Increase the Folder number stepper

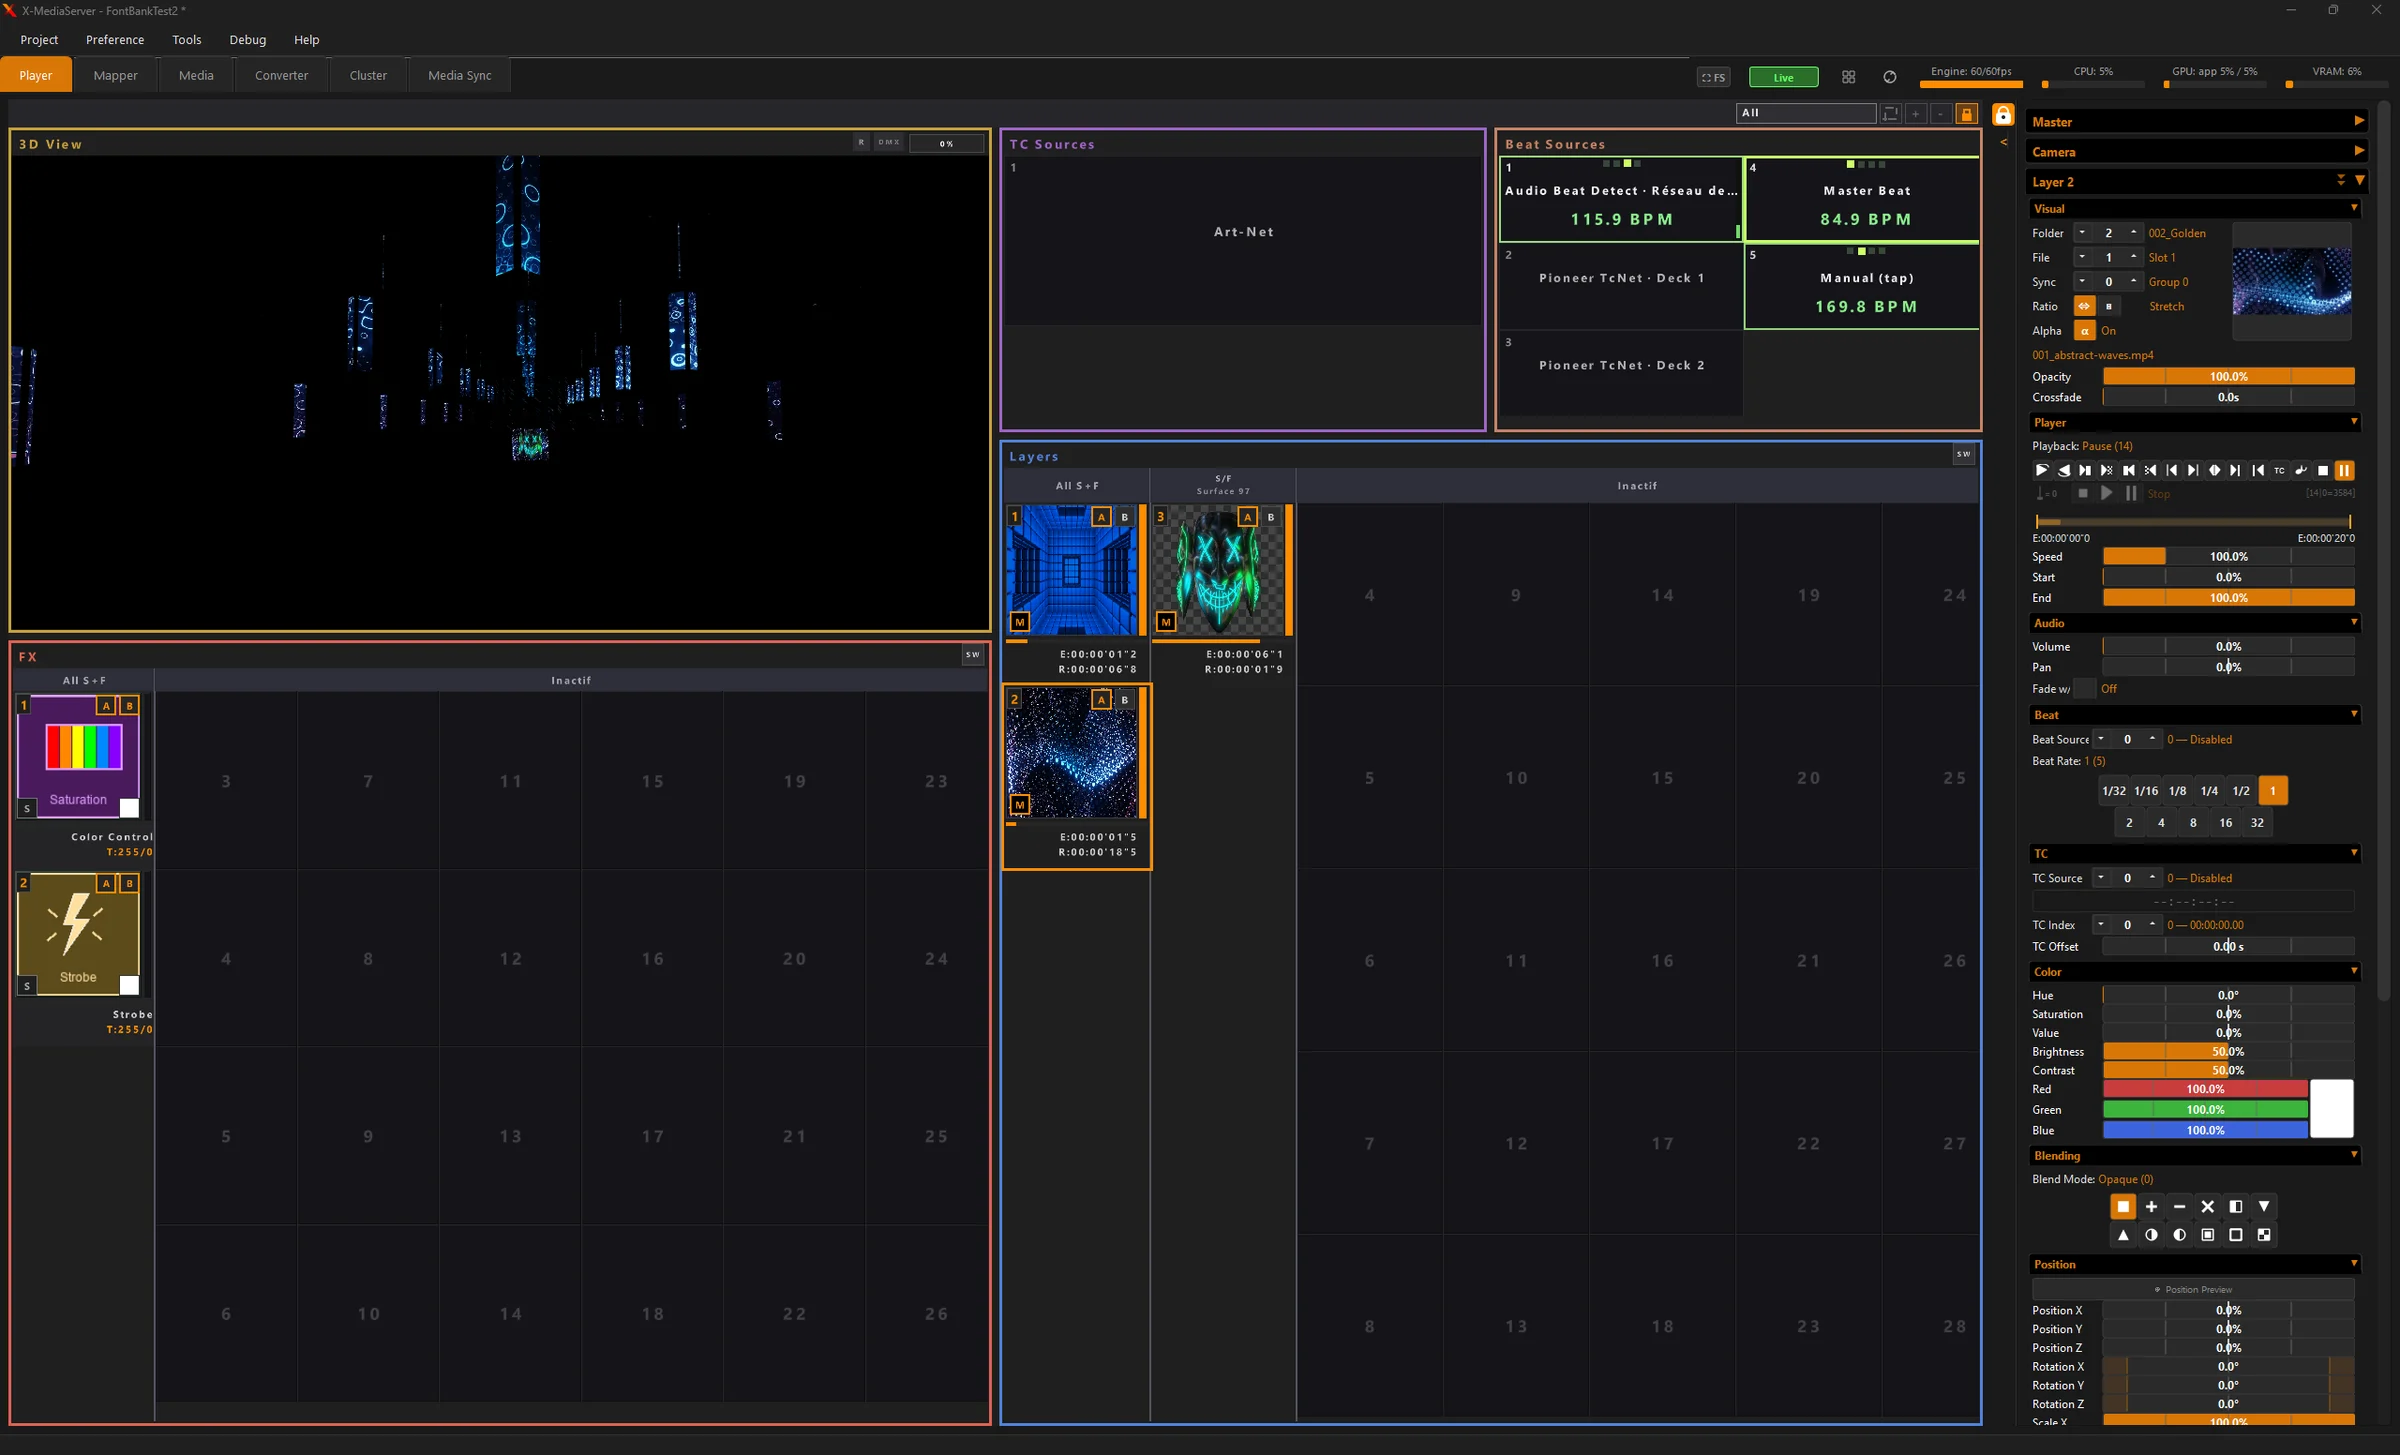click(2133, 233)
